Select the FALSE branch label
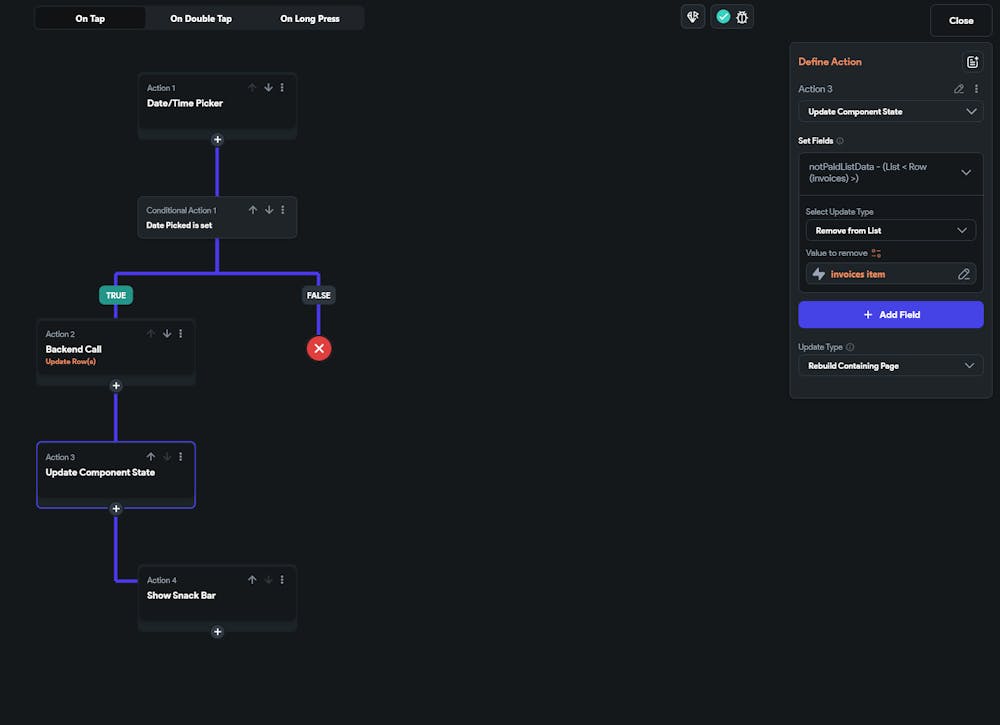 pos(318,295)
